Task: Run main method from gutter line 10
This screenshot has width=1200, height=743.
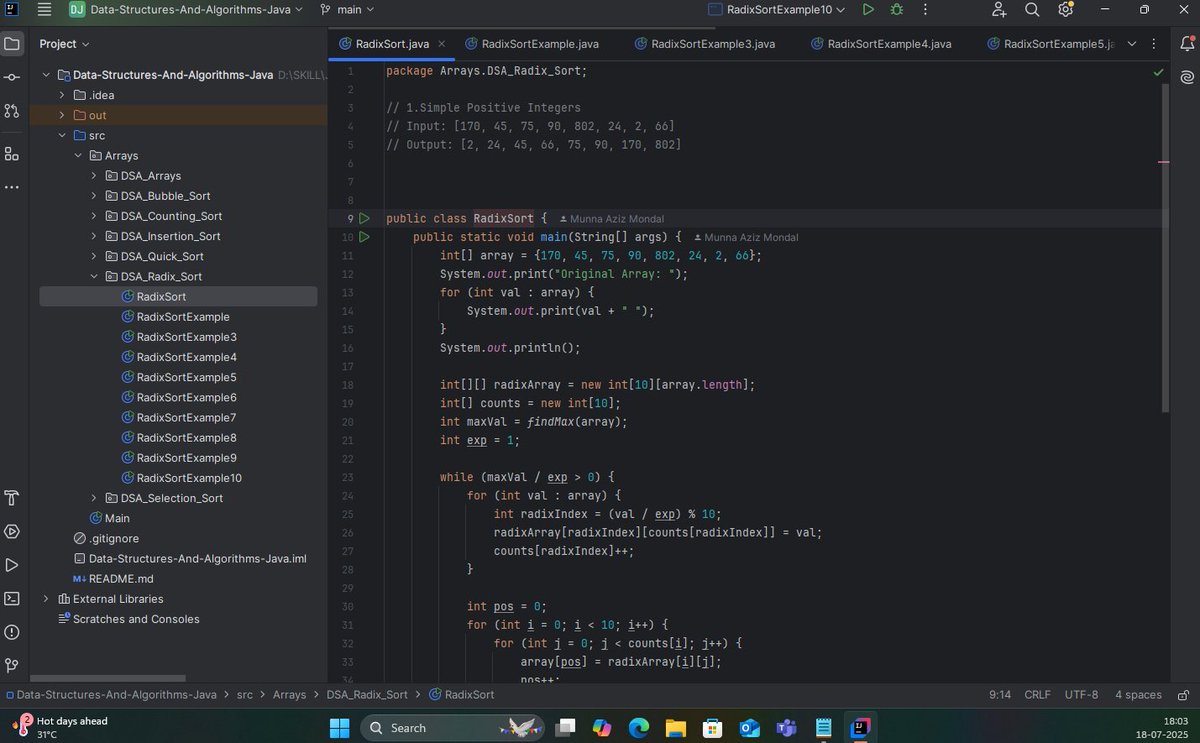Action: [x=364, y=237]
